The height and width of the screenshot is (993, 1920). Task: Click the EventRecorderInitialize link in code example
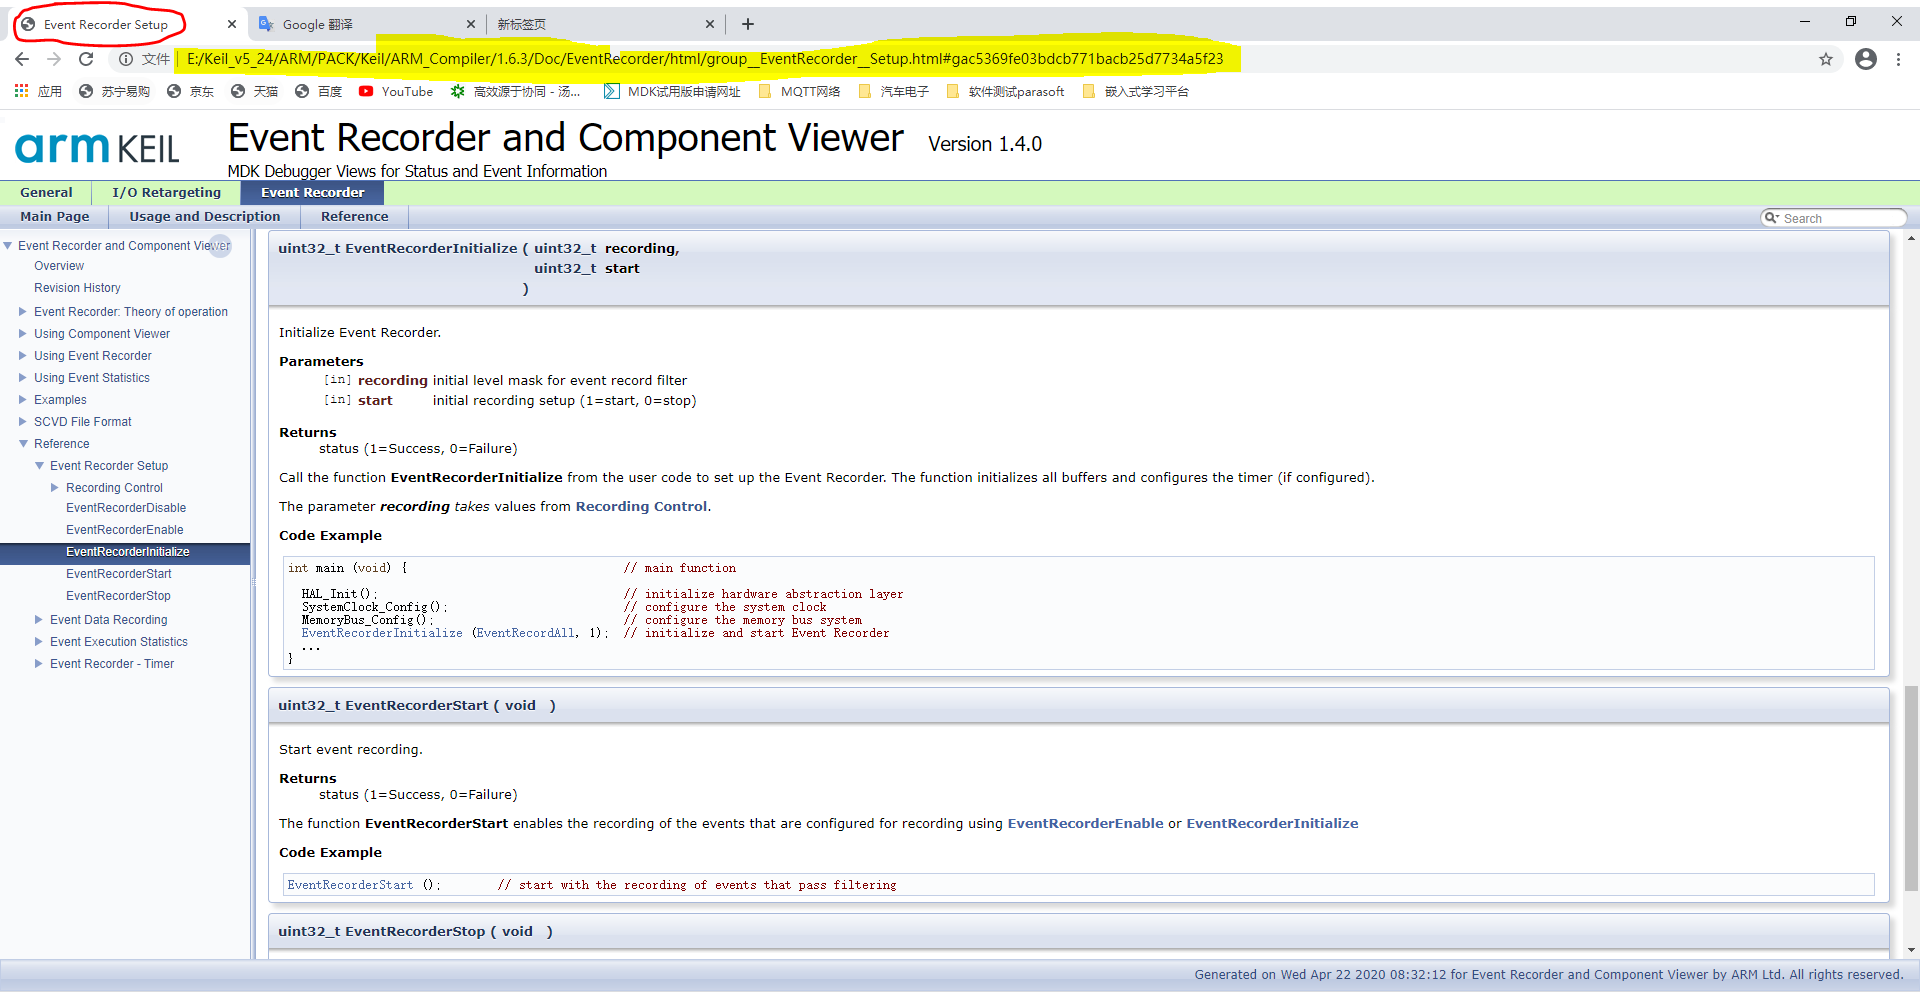[382, 632]
